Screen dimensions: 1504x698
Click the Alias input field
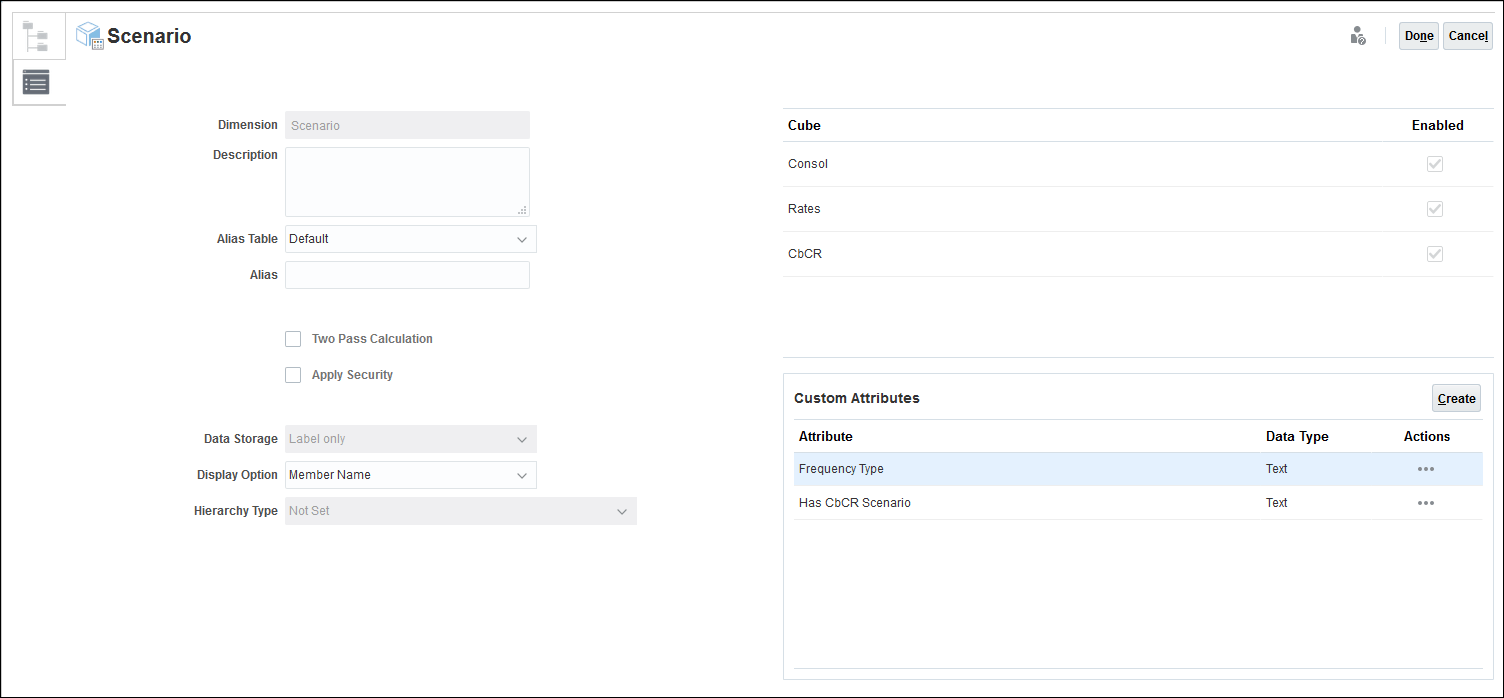(x=407, y=275)
